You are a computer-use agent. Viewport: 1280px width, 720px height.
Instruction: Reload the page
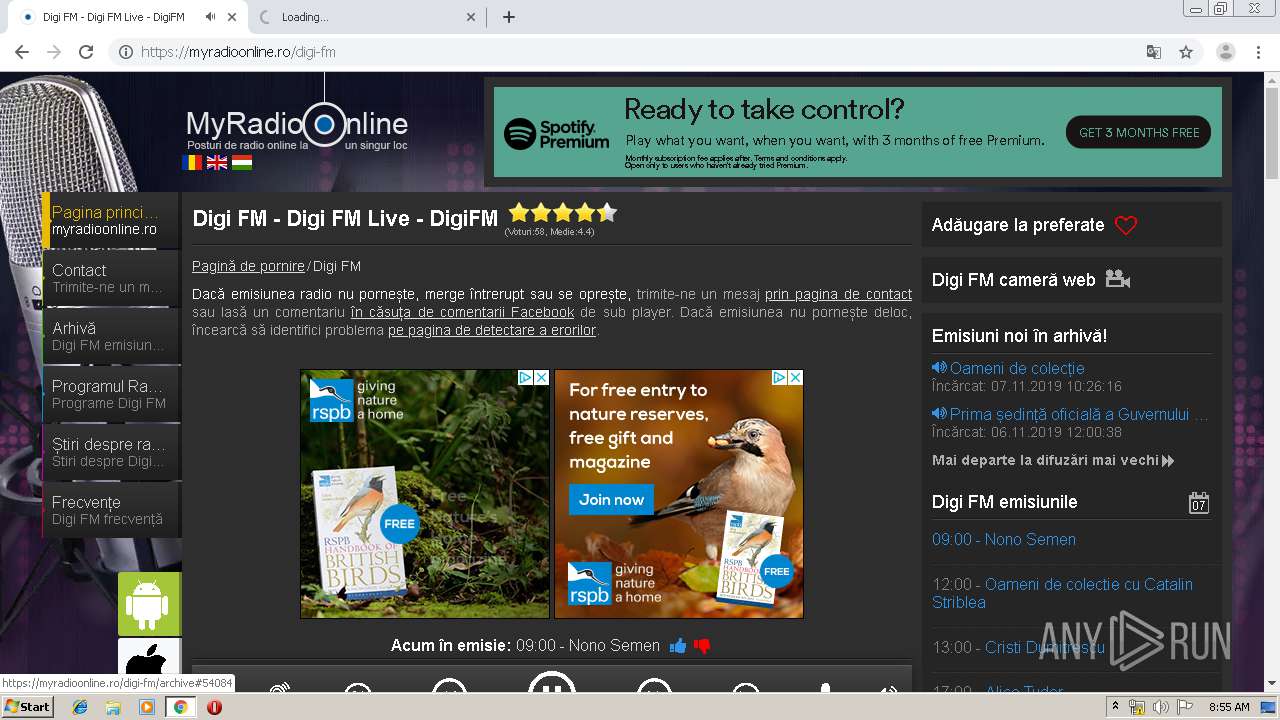click(x=86, y=52)
